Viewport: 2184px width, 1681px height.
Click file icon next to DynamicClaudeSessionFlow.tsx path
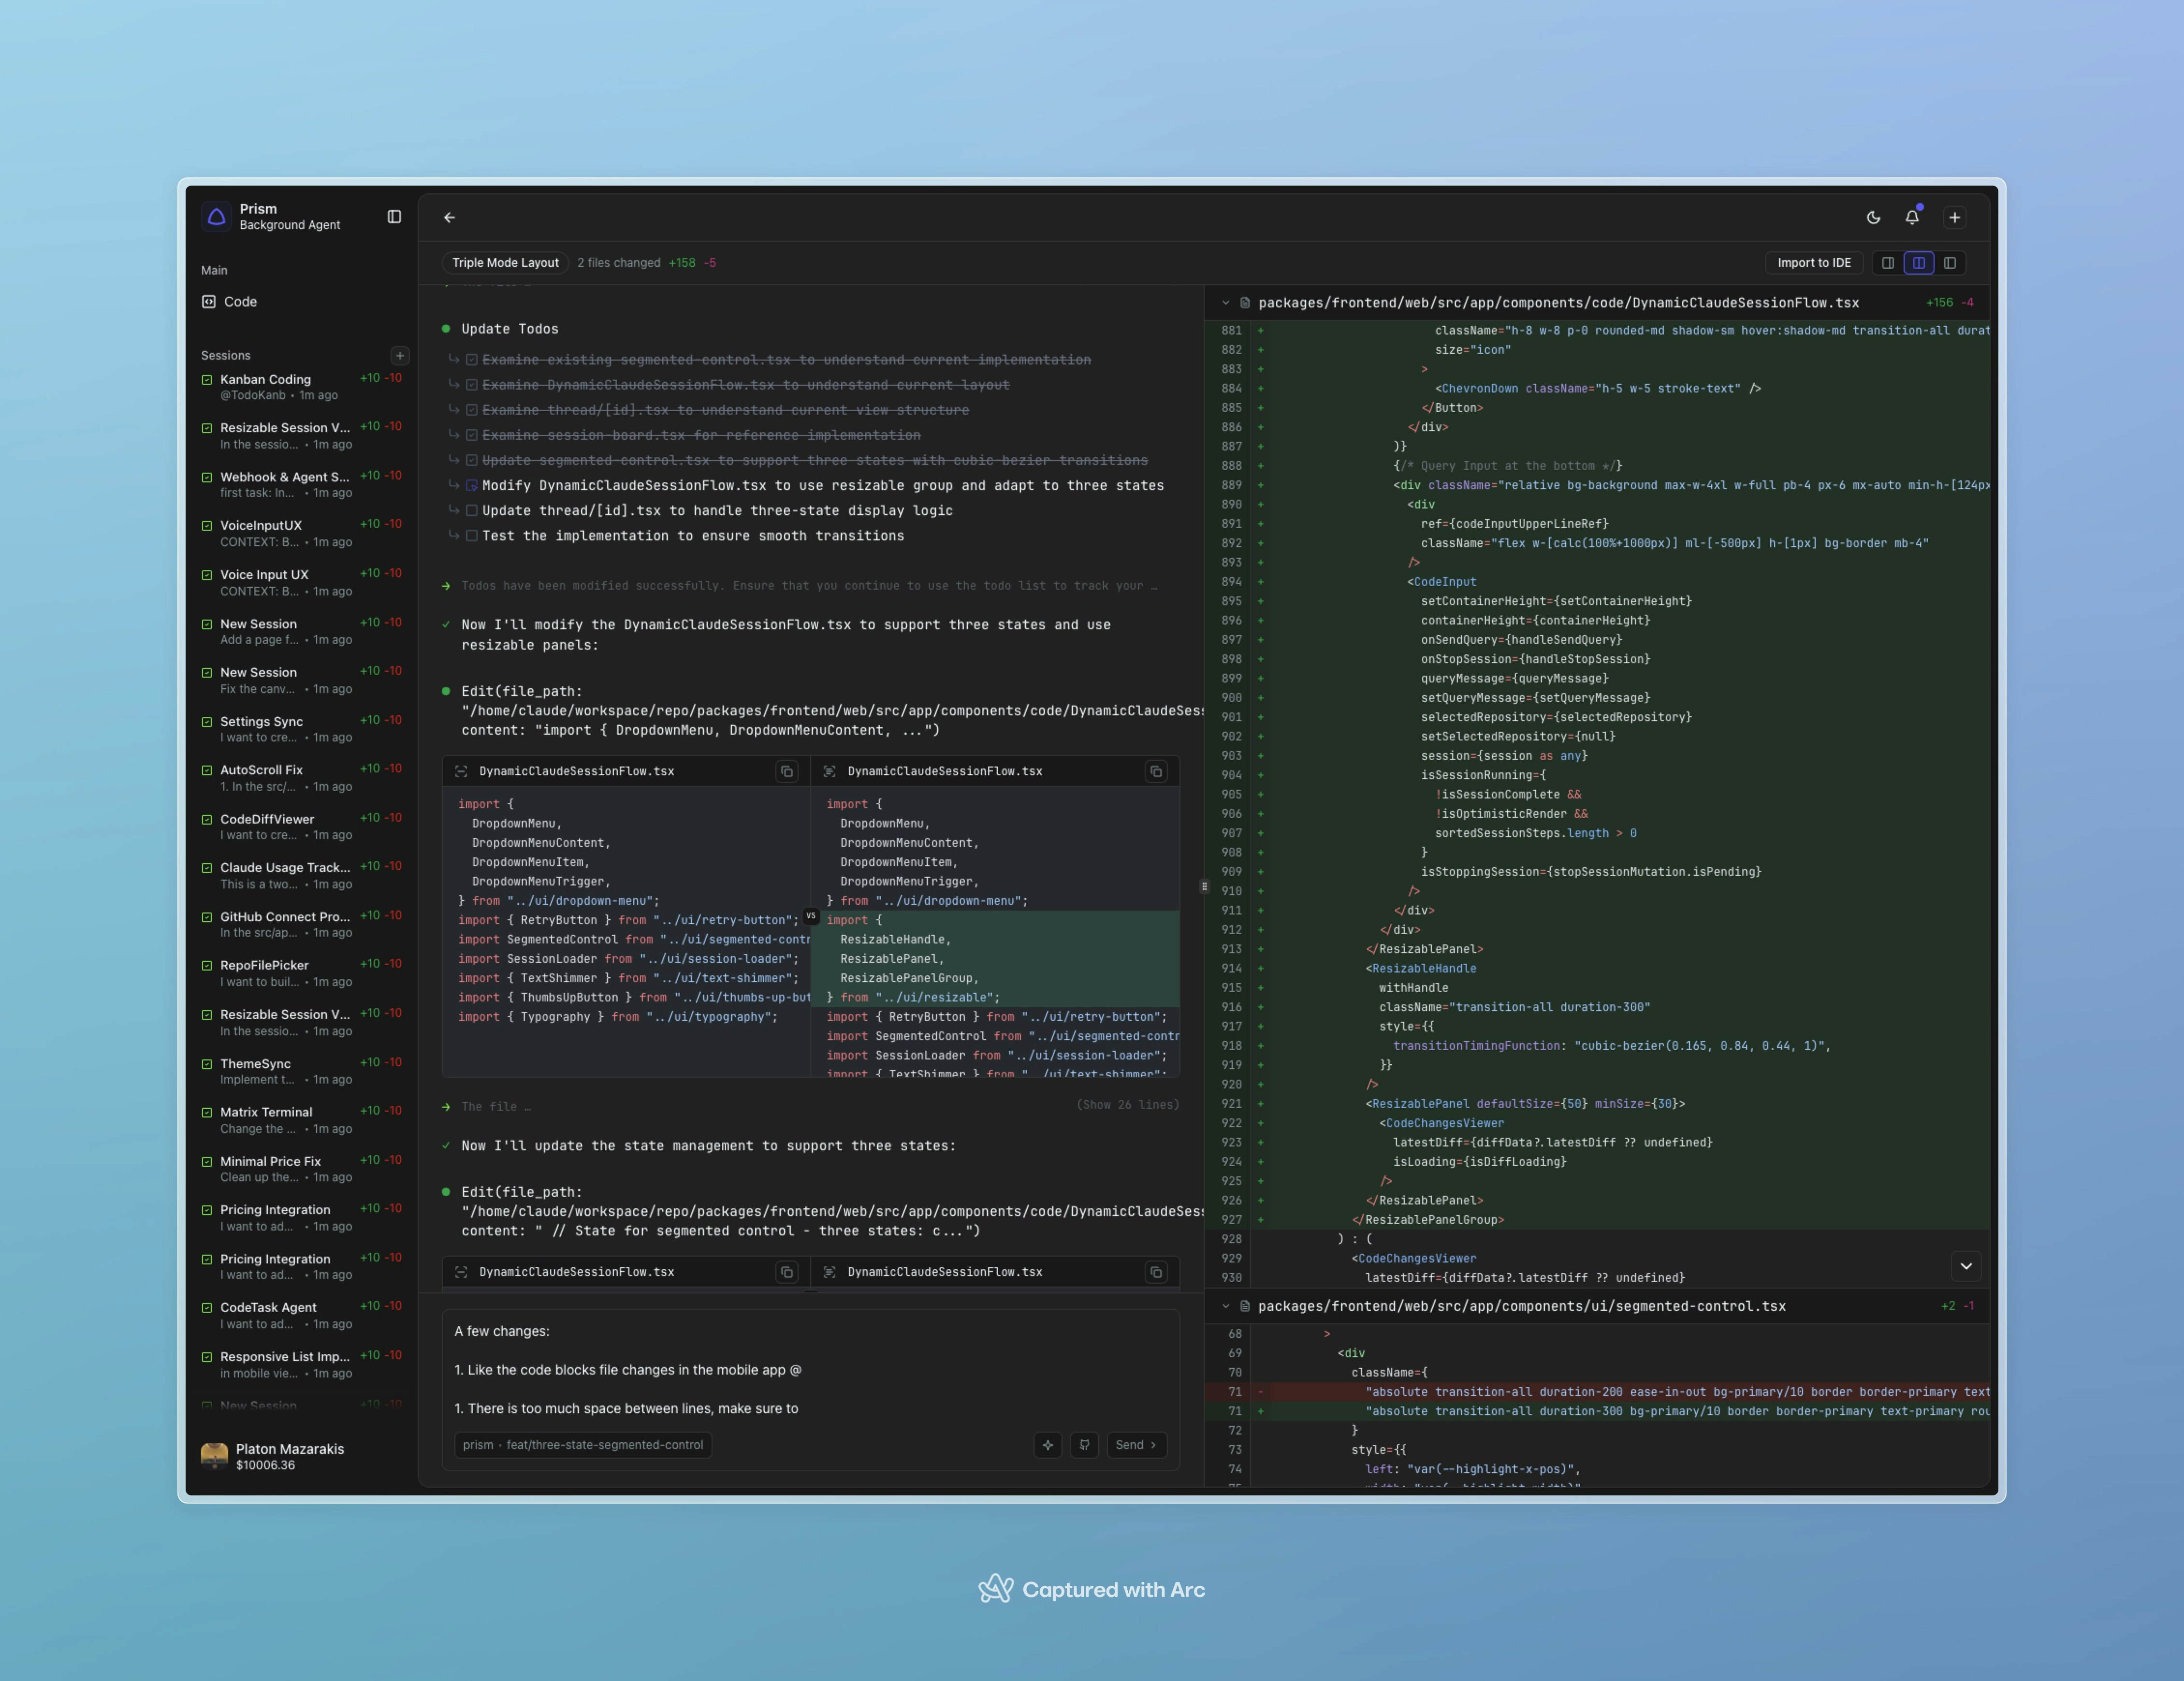tap(1245, 303)
